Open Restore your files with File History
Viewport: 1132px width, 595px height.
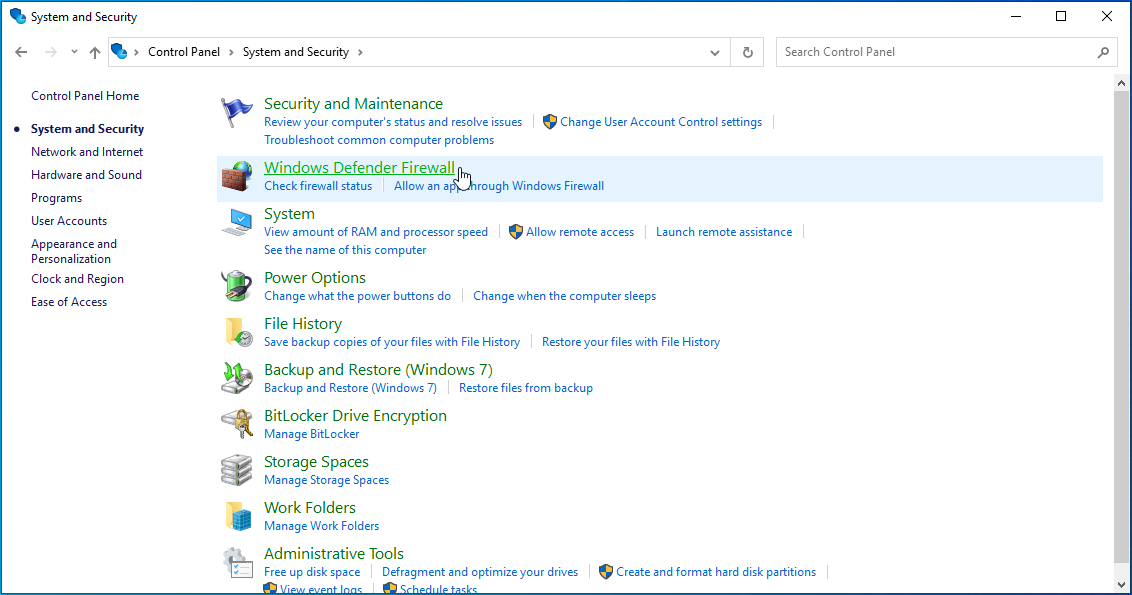coord(631,341)
